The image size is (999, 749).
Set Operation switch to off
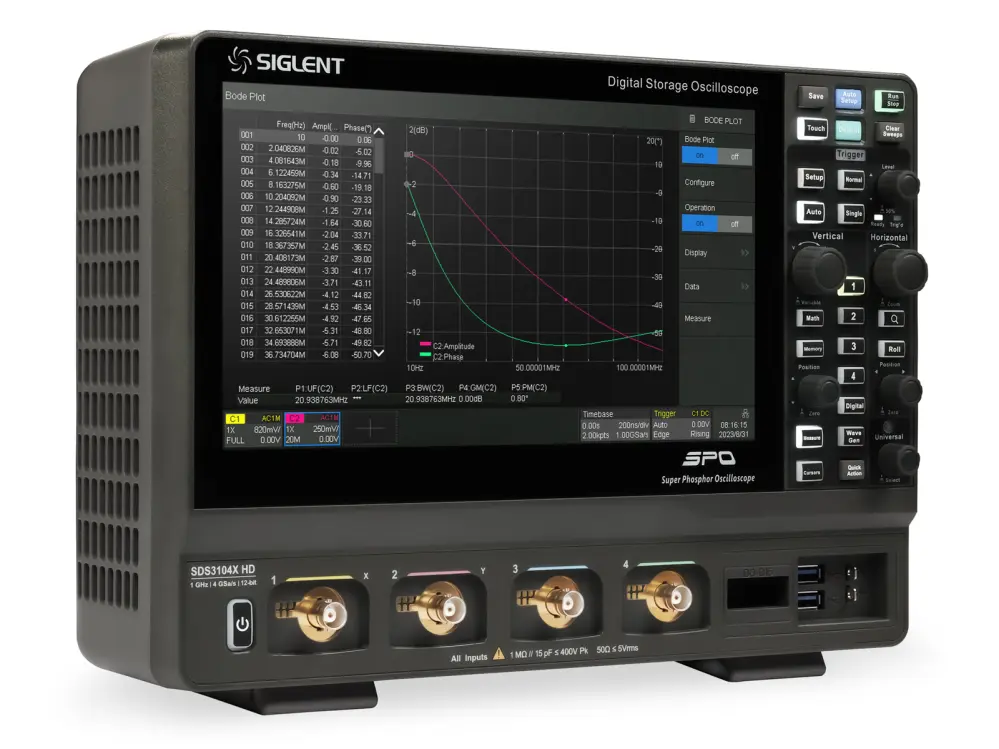coord(735,224)
